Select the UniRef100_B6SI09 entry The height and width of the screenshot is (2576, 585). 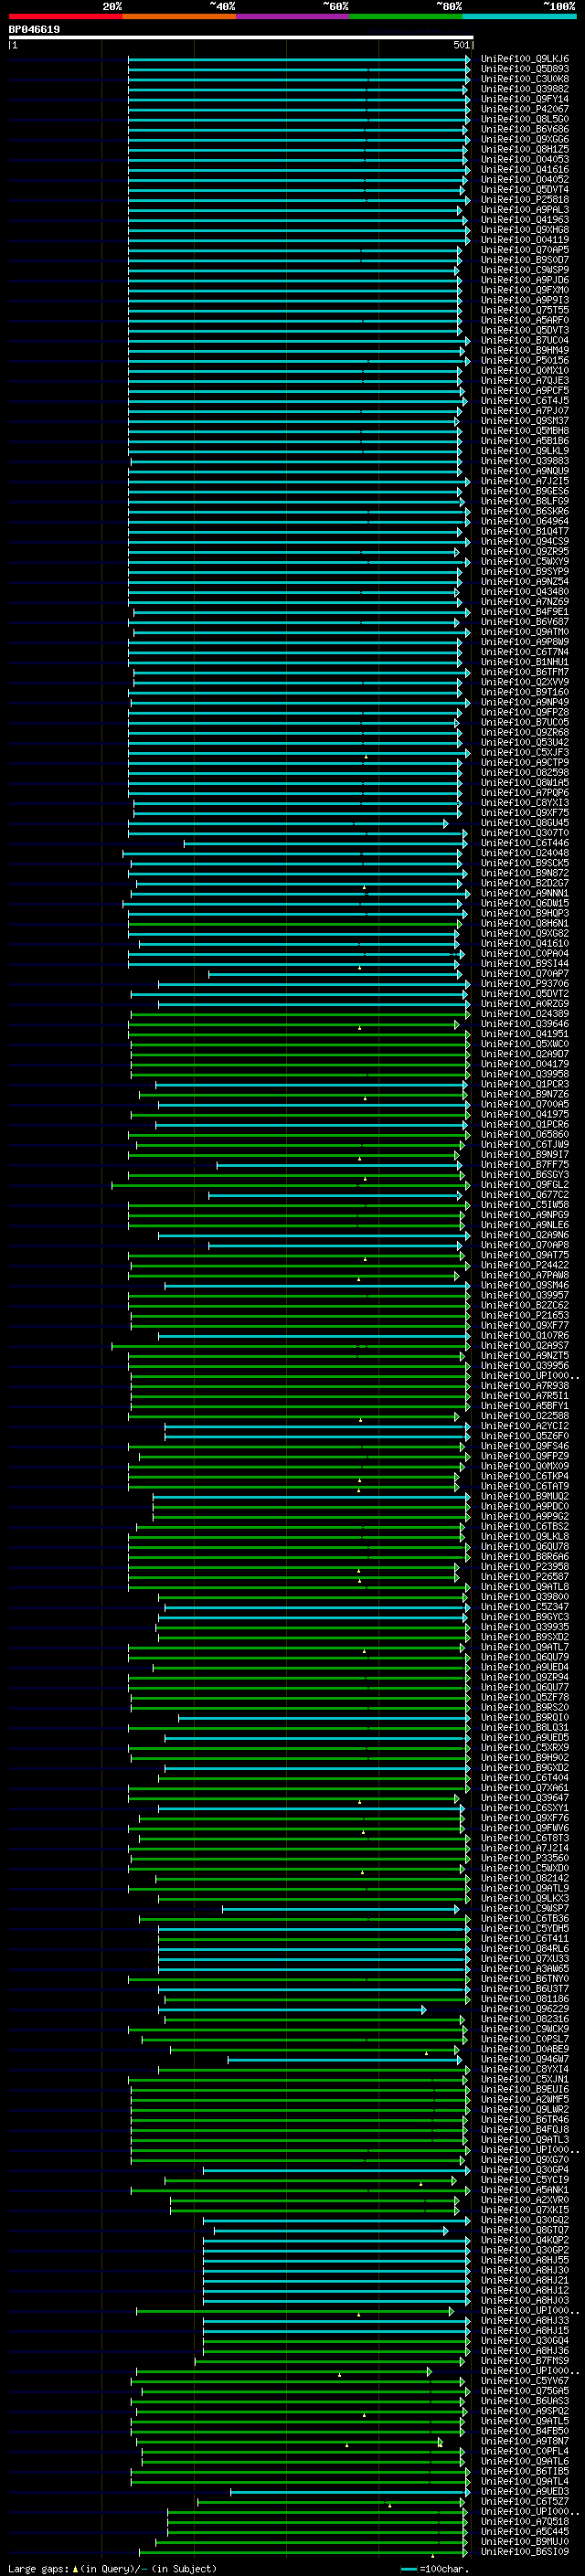[525, 2551]
